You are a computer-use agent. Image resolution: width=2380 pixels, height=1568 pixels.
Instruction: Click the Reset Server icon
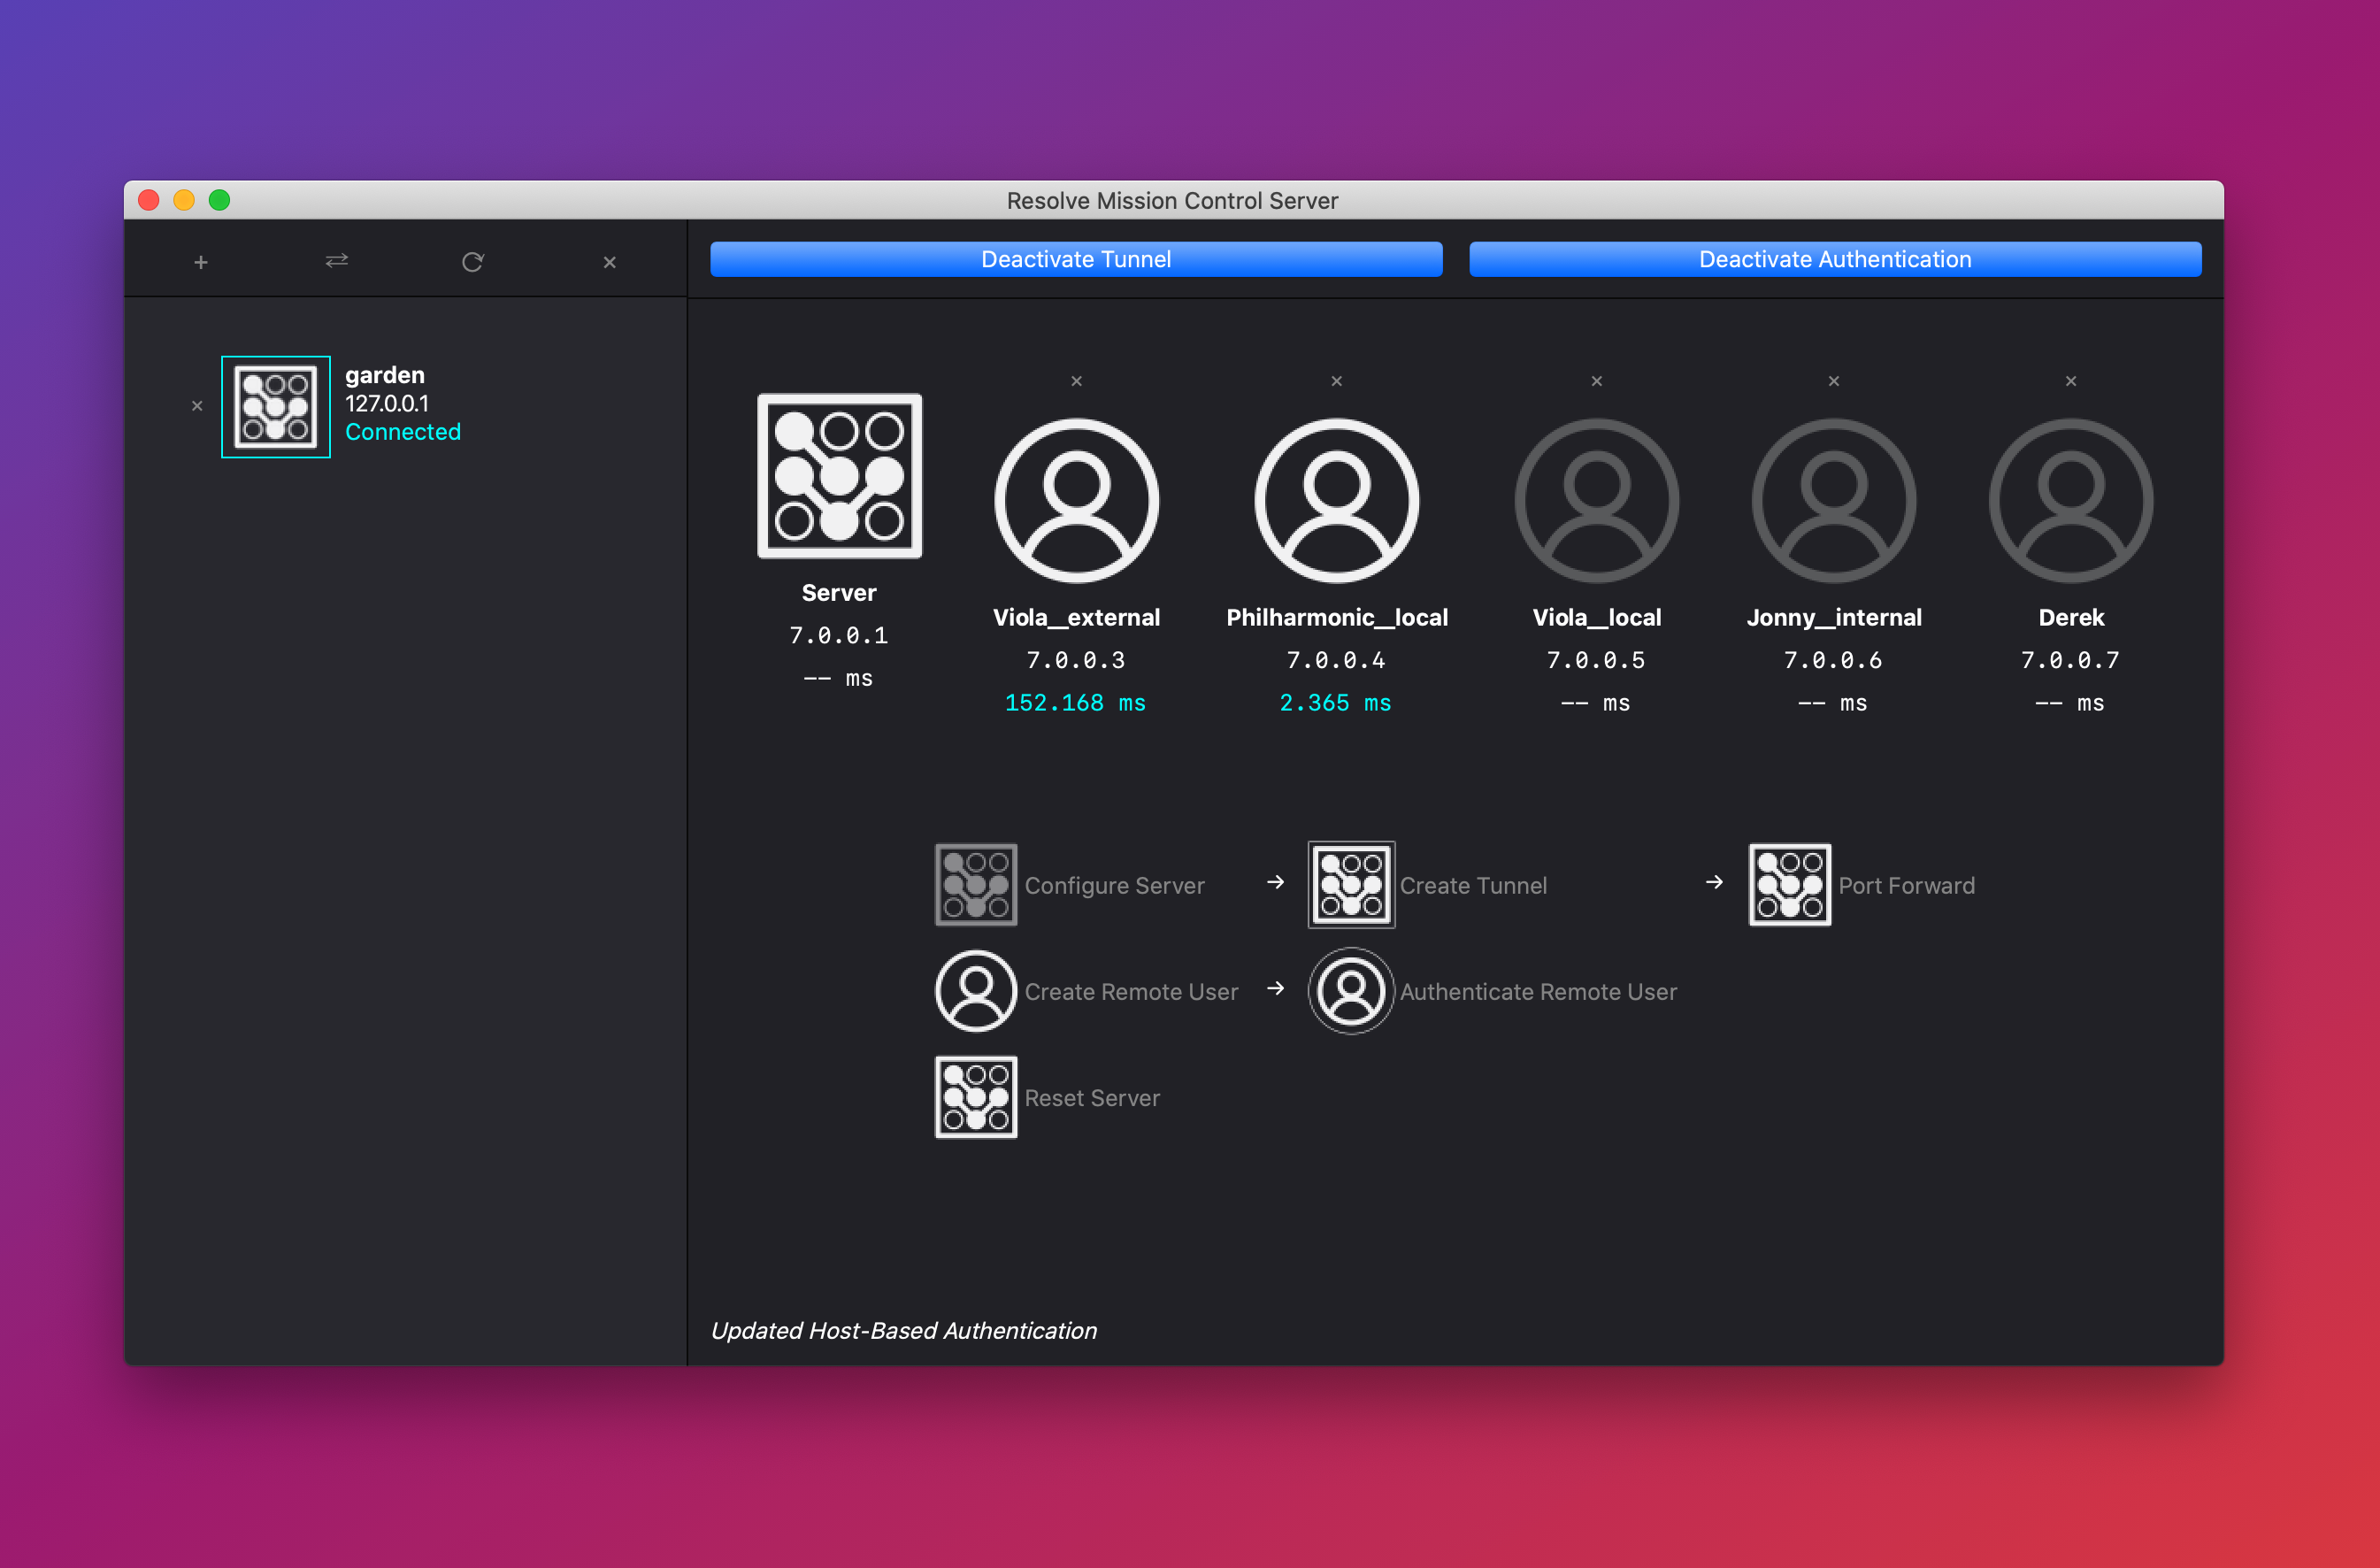(976, 1097)
